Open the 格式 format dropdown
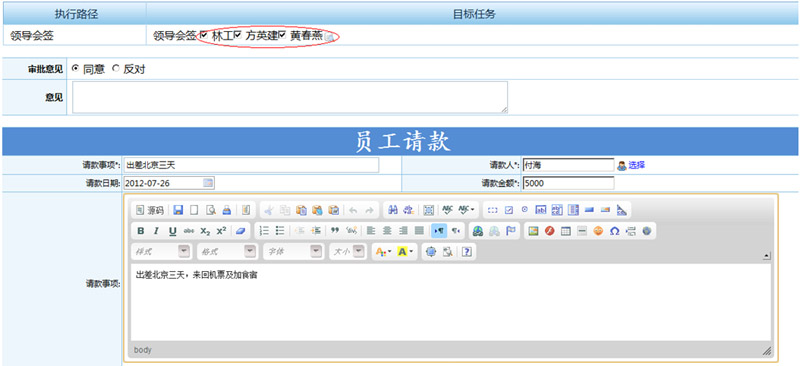The height and width of the screenshot is (366, 800). click(x=227, y=251)
